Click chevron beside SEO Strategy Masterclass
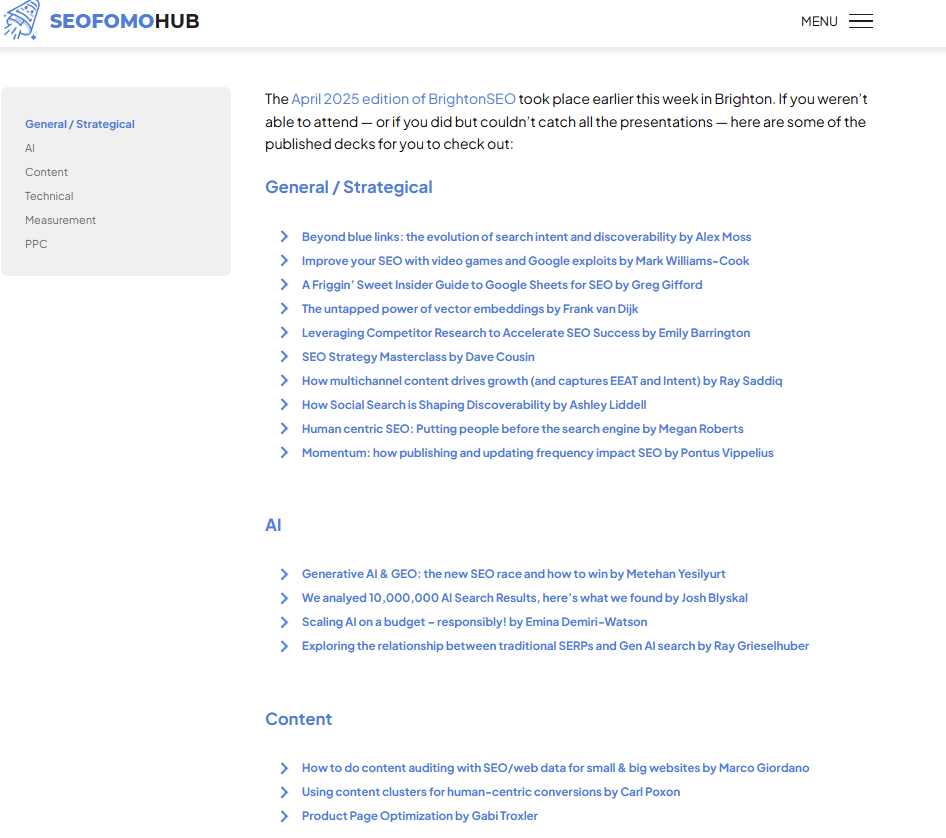946x838 pixels. click(284, 357)
